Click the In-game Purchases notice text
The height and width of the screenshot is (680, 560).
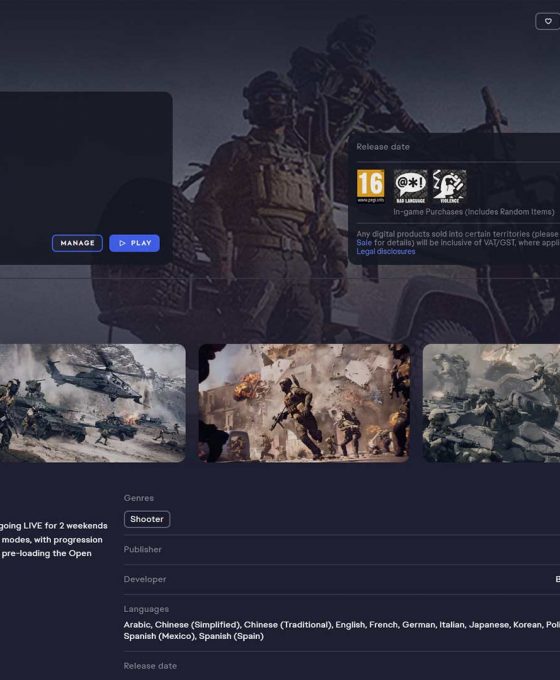(x=474, y=212)
